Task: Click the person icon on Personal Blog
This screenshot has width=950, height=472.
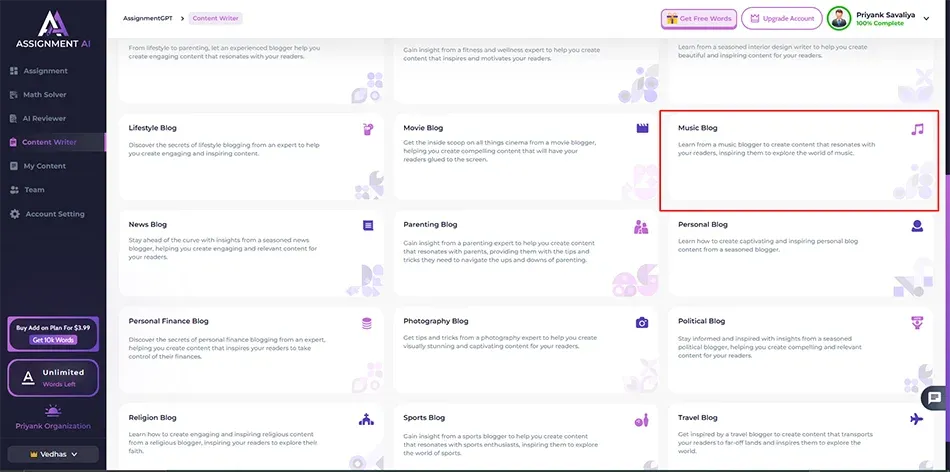Action: 917,226
